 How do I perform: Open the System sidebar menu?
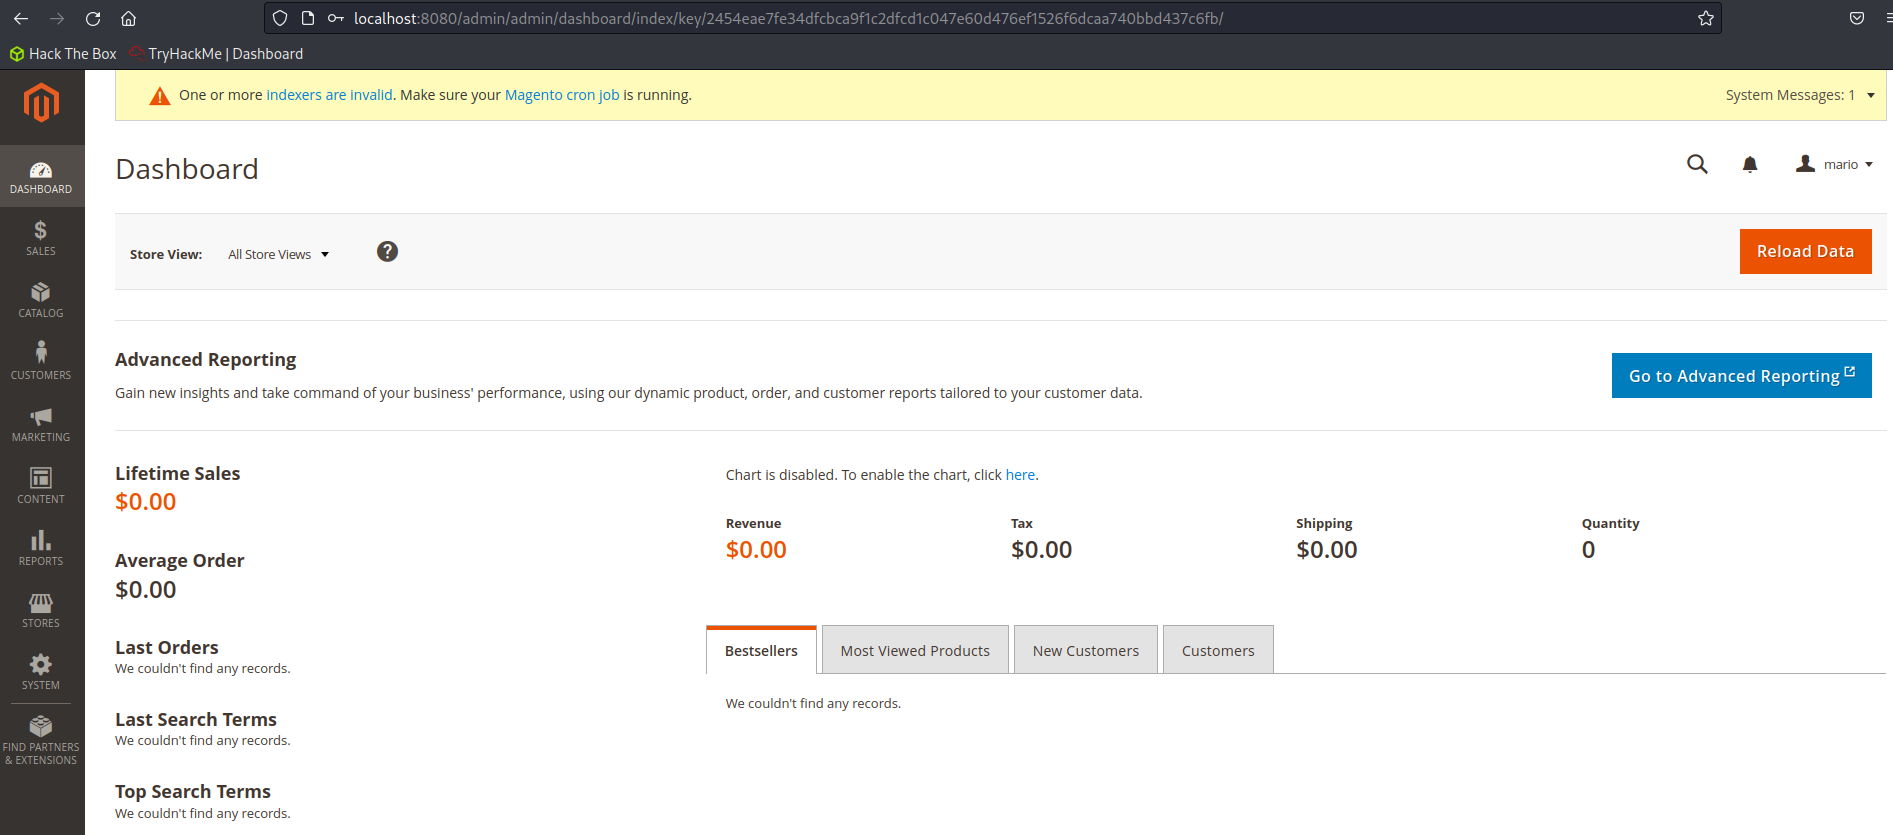pyautogui.click(x=41, y=672)
